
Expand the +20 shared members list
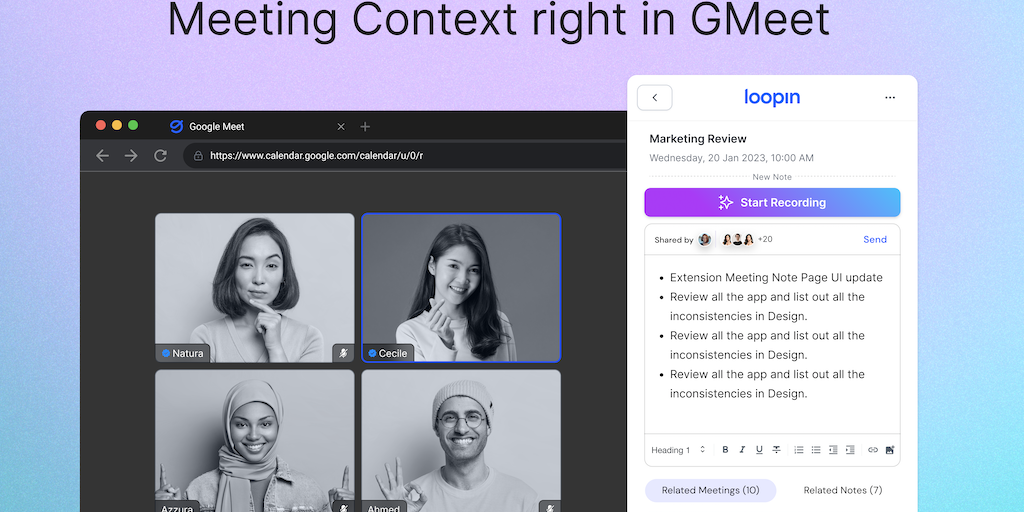tap(765, 240)
